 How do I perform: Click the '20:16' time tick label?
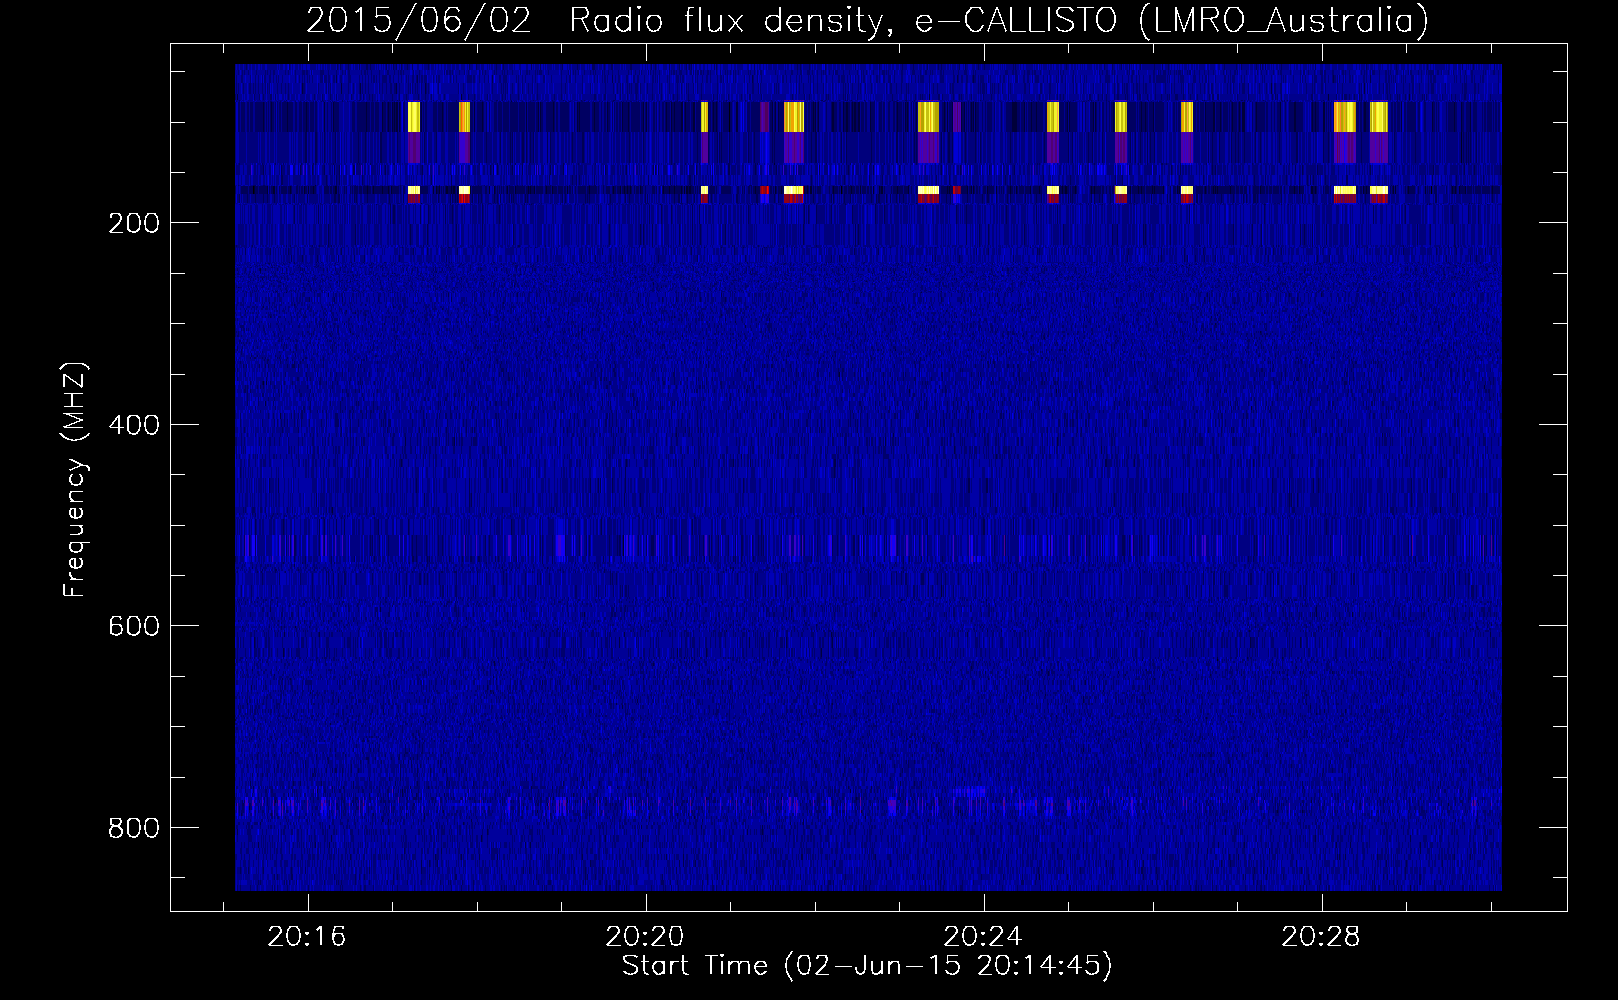click(307, 936)
